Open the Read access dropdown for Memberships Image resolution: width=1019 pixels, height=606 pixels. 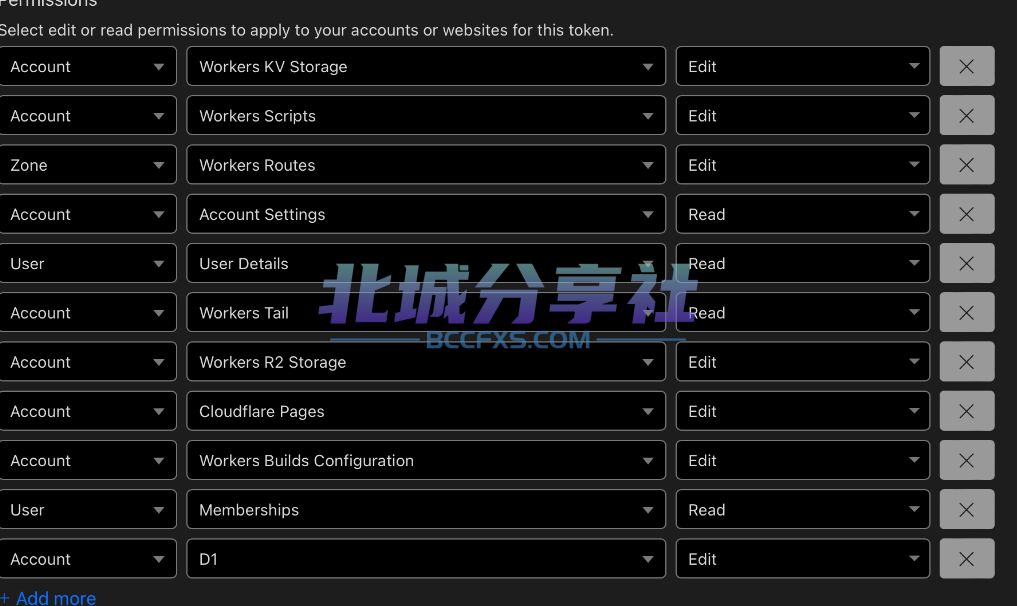(803, 510)
